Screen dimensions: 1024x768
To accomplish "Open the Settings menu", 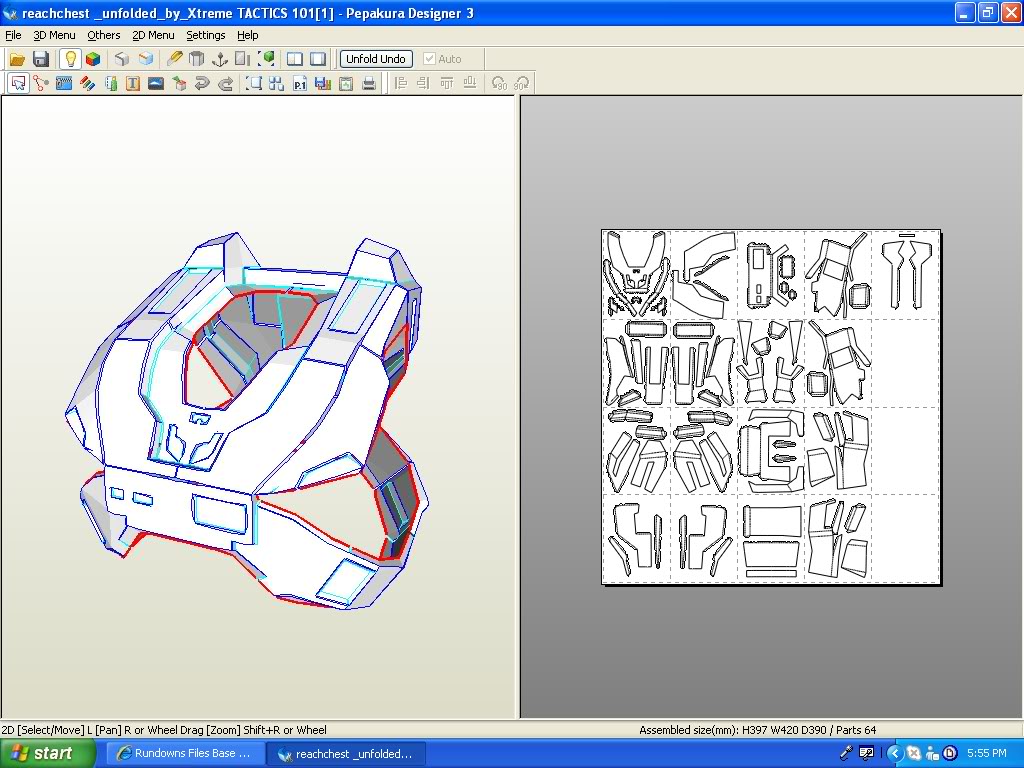I will coord(206,35).
